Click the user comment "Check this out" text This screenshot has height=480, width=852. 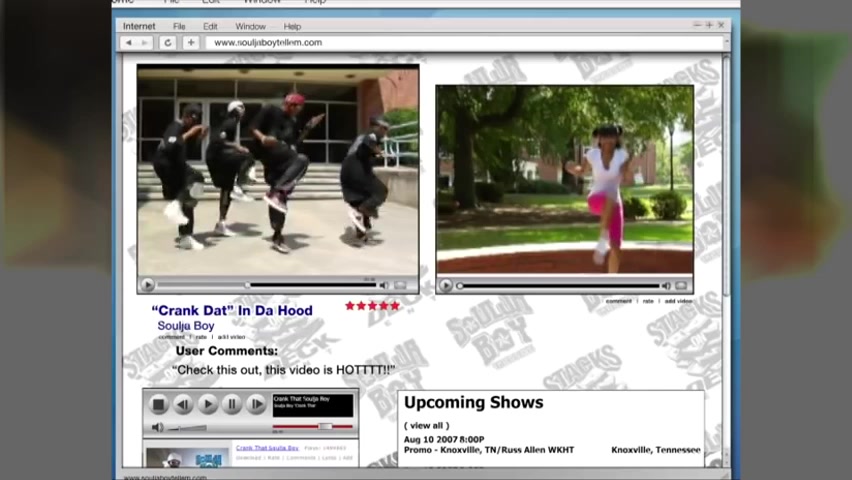click(x=283, y=370)
